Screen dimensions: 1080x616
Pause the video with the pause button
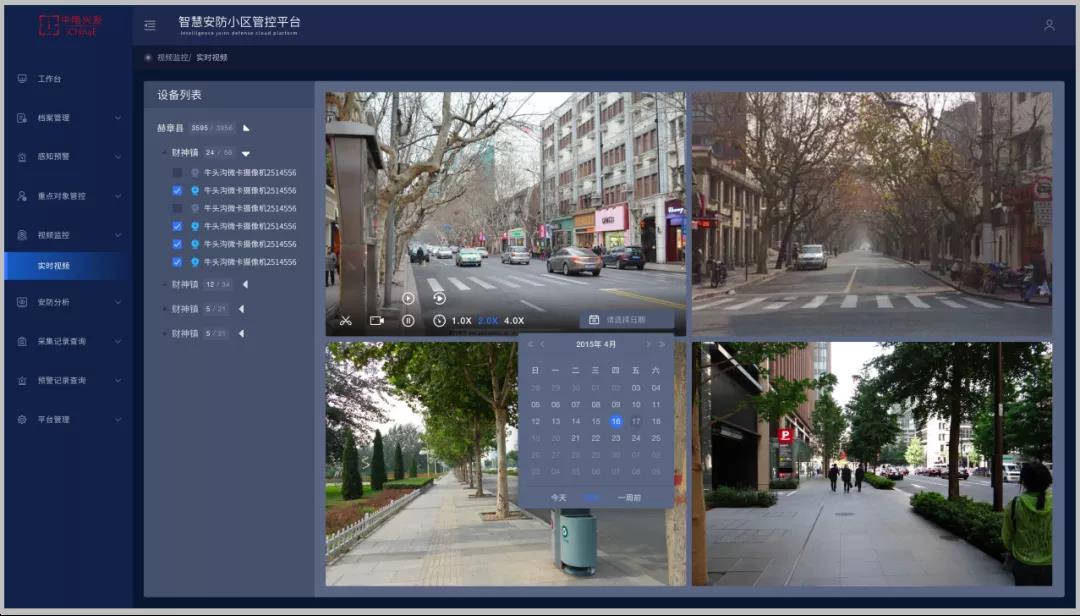click(x=408, y=321)
